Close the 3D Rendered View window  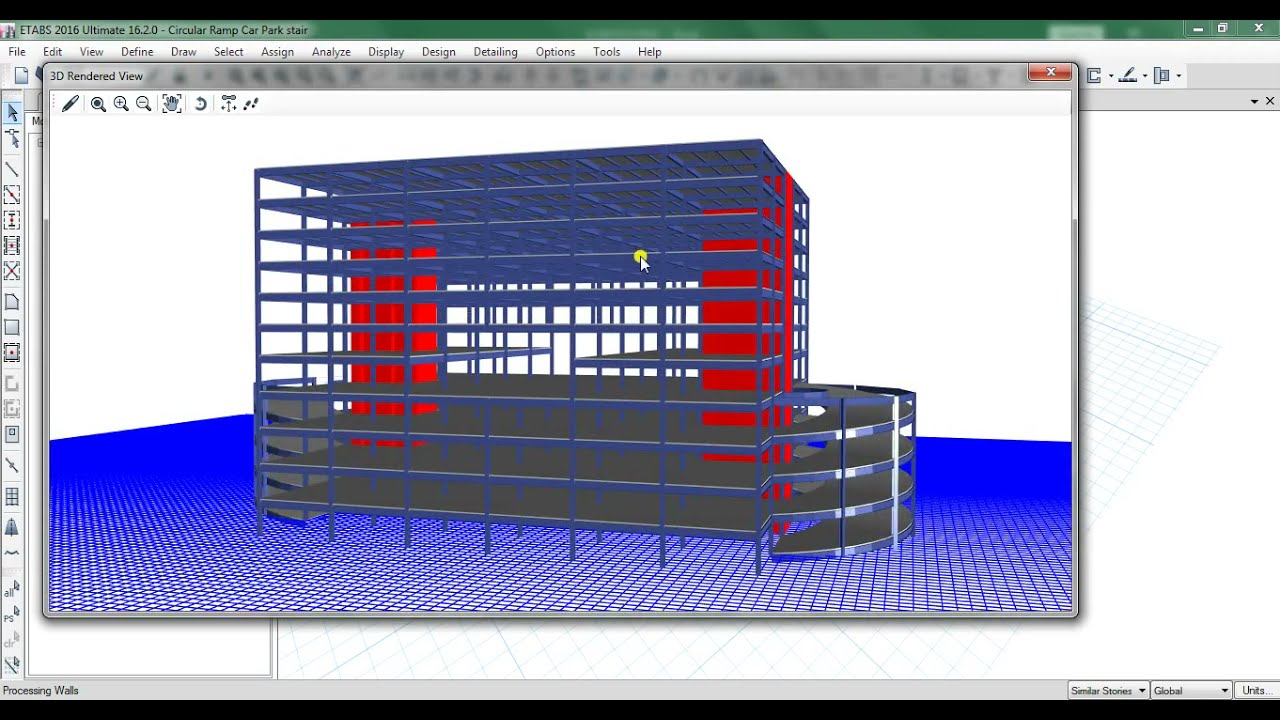(x=1050, y=73)
